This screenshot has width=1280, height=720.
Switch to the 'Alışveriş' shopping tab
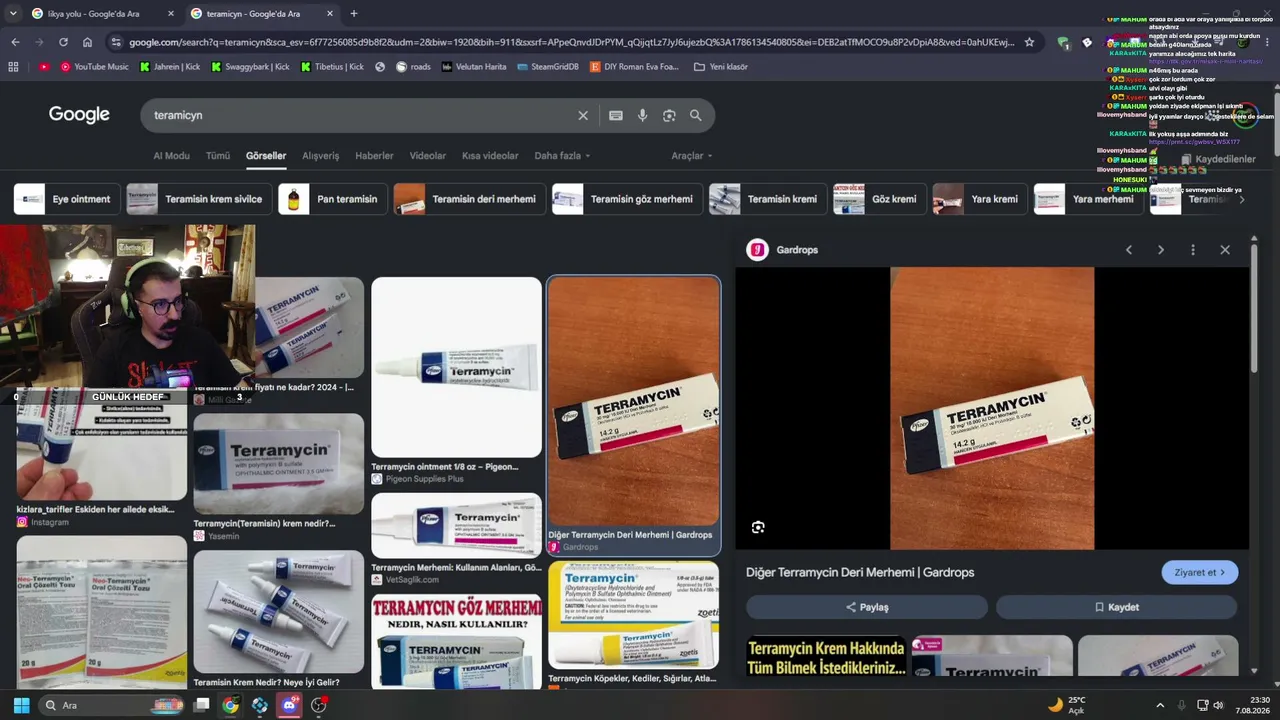[x=321, y=156]
